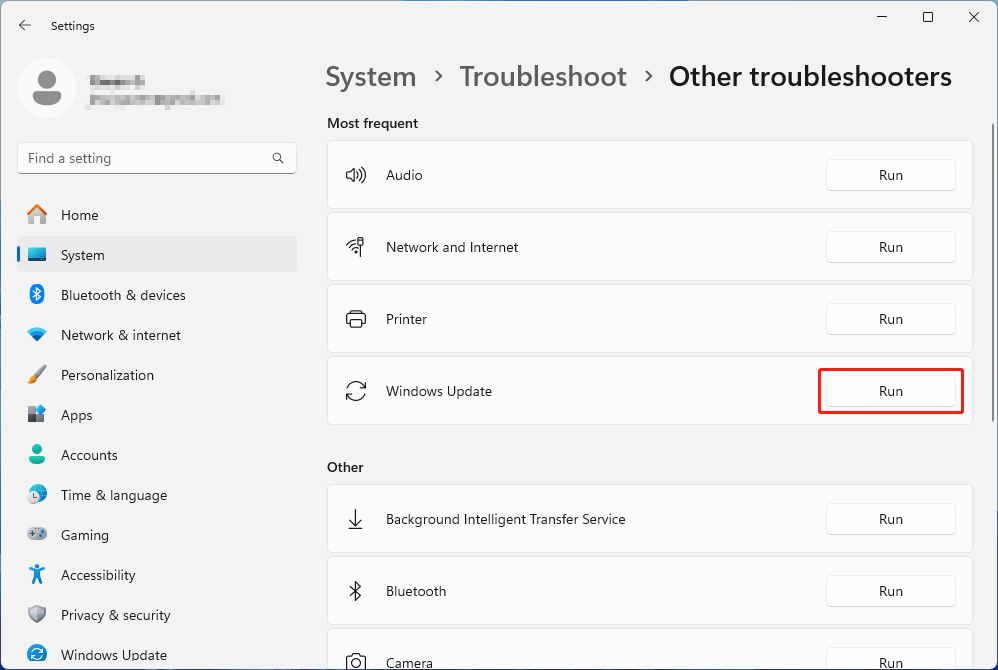Select the Home icon in the sidebar

click(37, 215)
